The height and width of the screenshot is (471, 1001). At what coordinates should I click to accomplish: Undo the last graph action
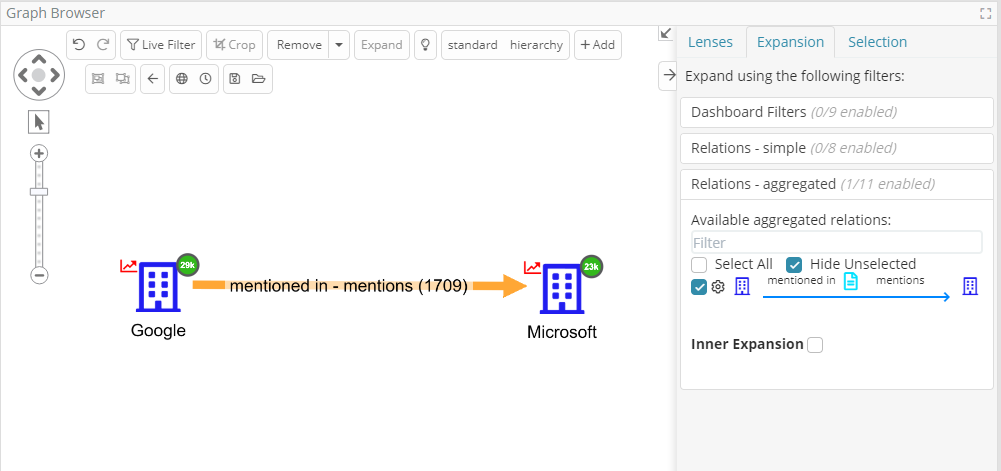click(x=79, y=45)
